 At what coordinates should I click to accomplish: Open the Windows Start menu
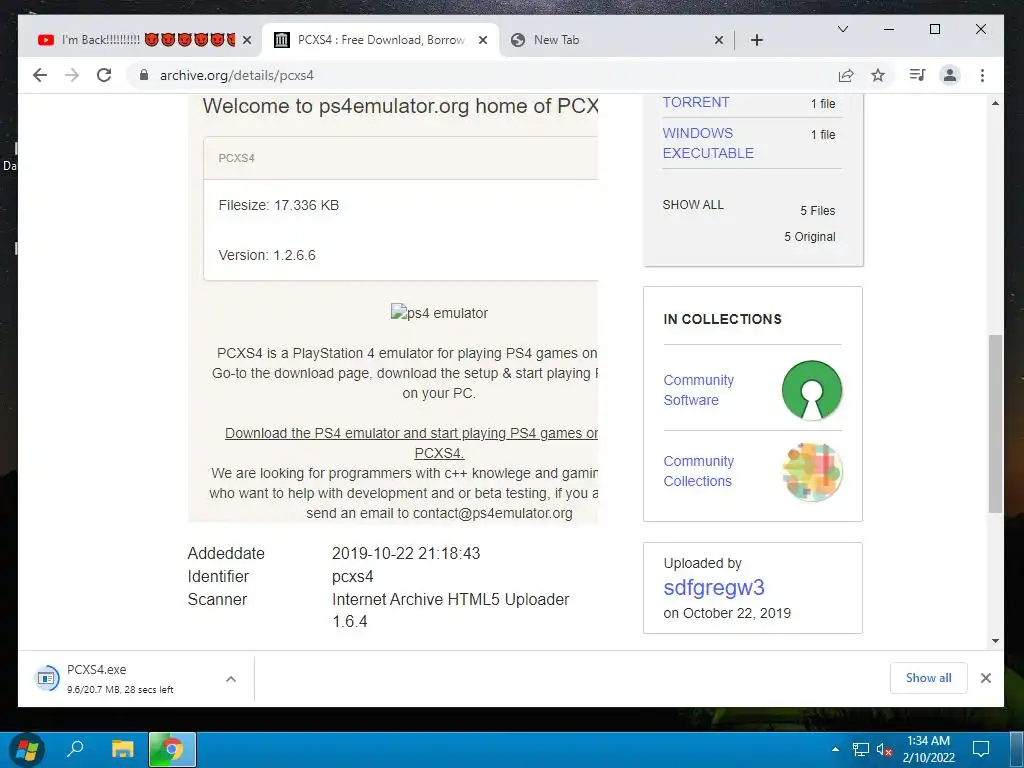pos(27,749)
